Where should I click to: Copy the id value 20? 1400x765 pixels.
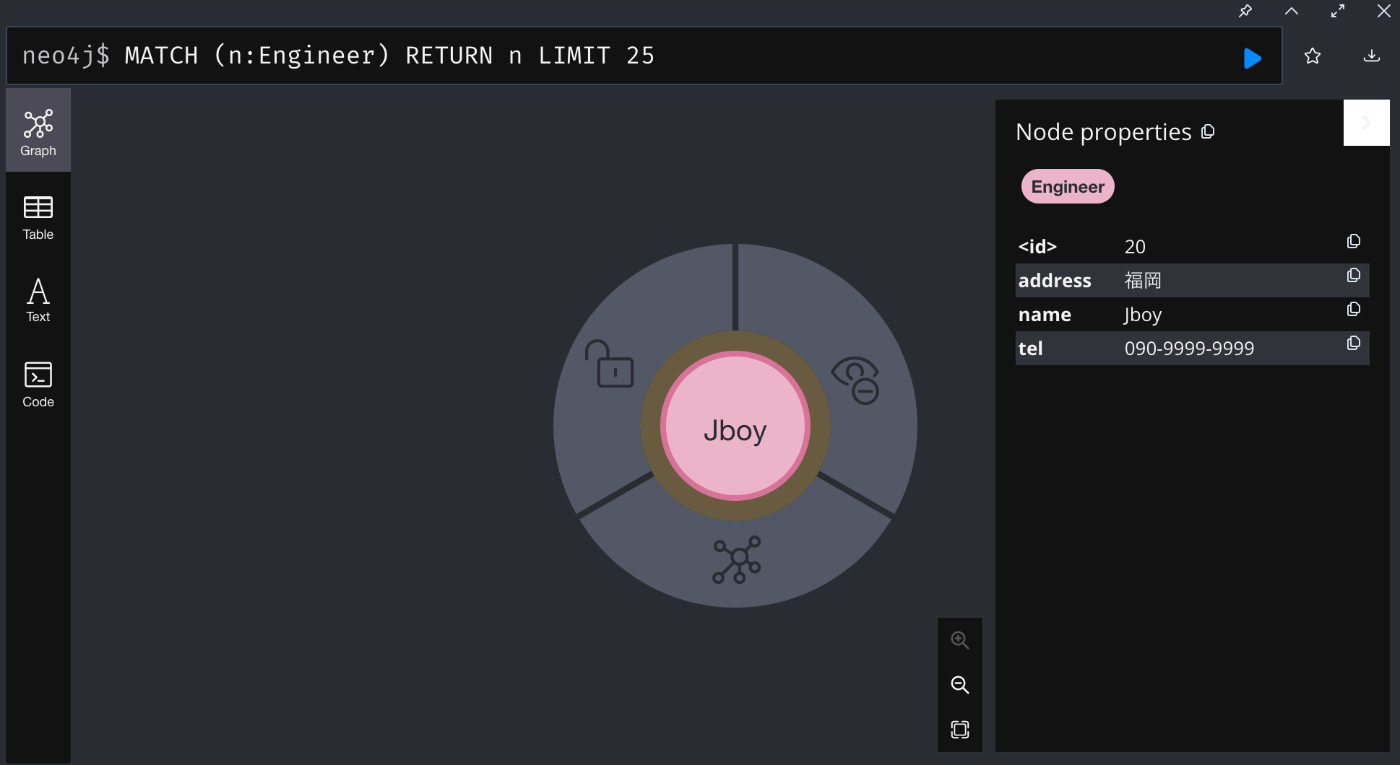coord(1354,241)
